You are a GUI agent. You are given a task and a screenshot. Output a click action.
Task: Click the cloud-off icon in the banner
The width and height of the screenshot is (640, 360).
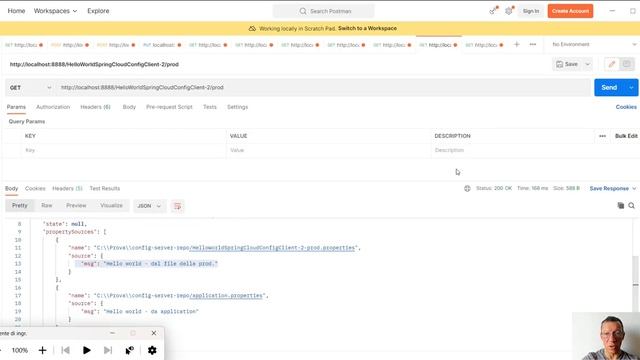[252, 29]
